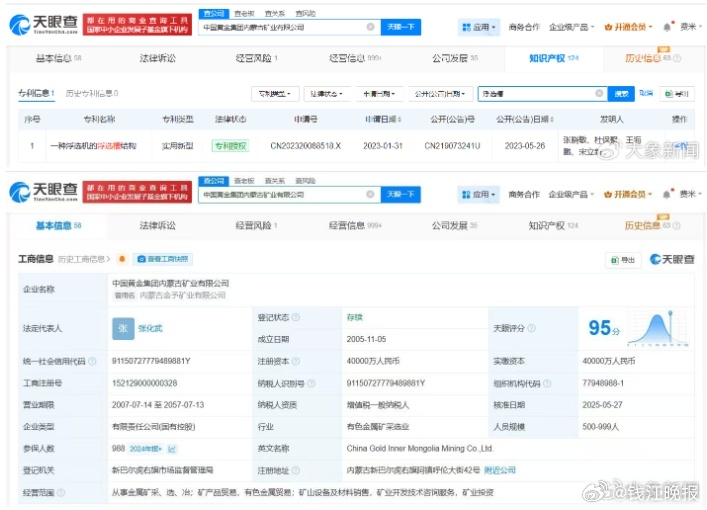Screen dimensions: 707x510
Task: Open the 专利类型 filter dropdown
Action: (275, 93)
